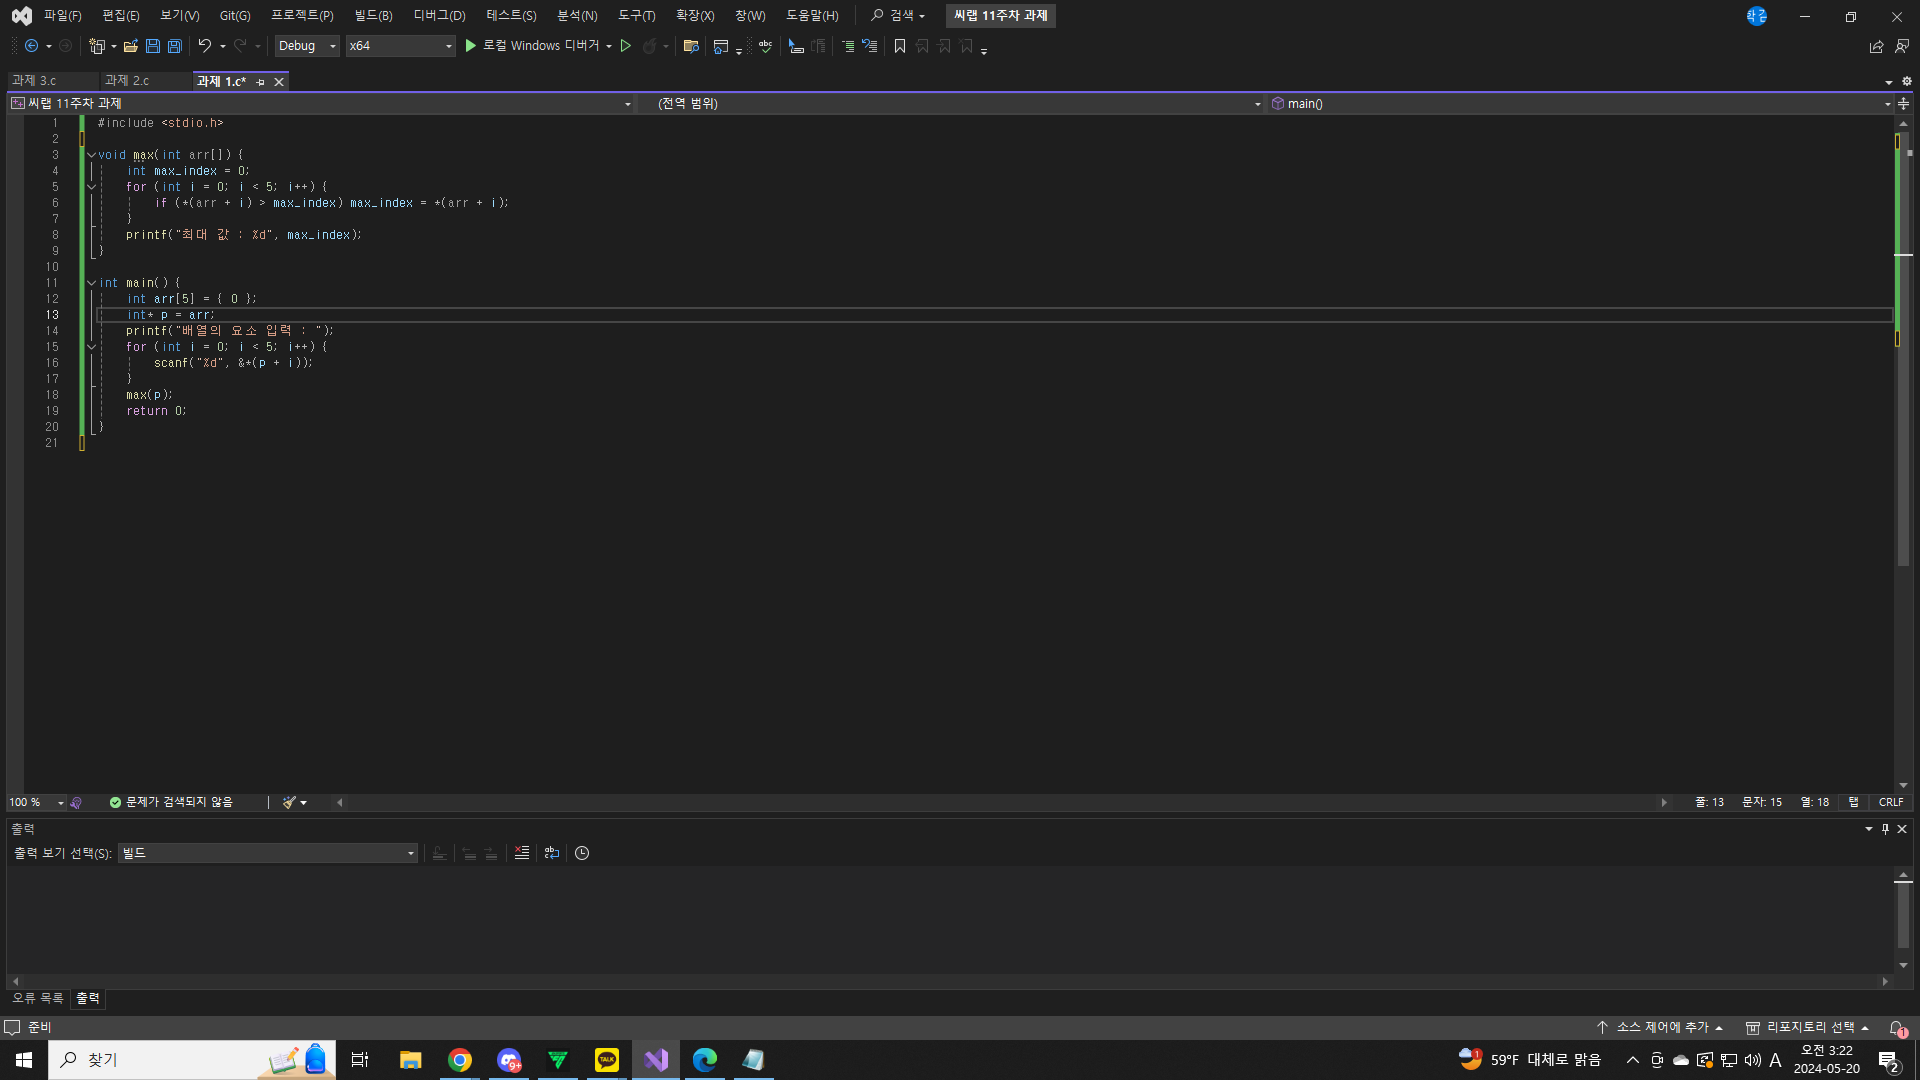
Task: Click the 소스 제어에 추가 button
Action: tap(1660, 1027)
